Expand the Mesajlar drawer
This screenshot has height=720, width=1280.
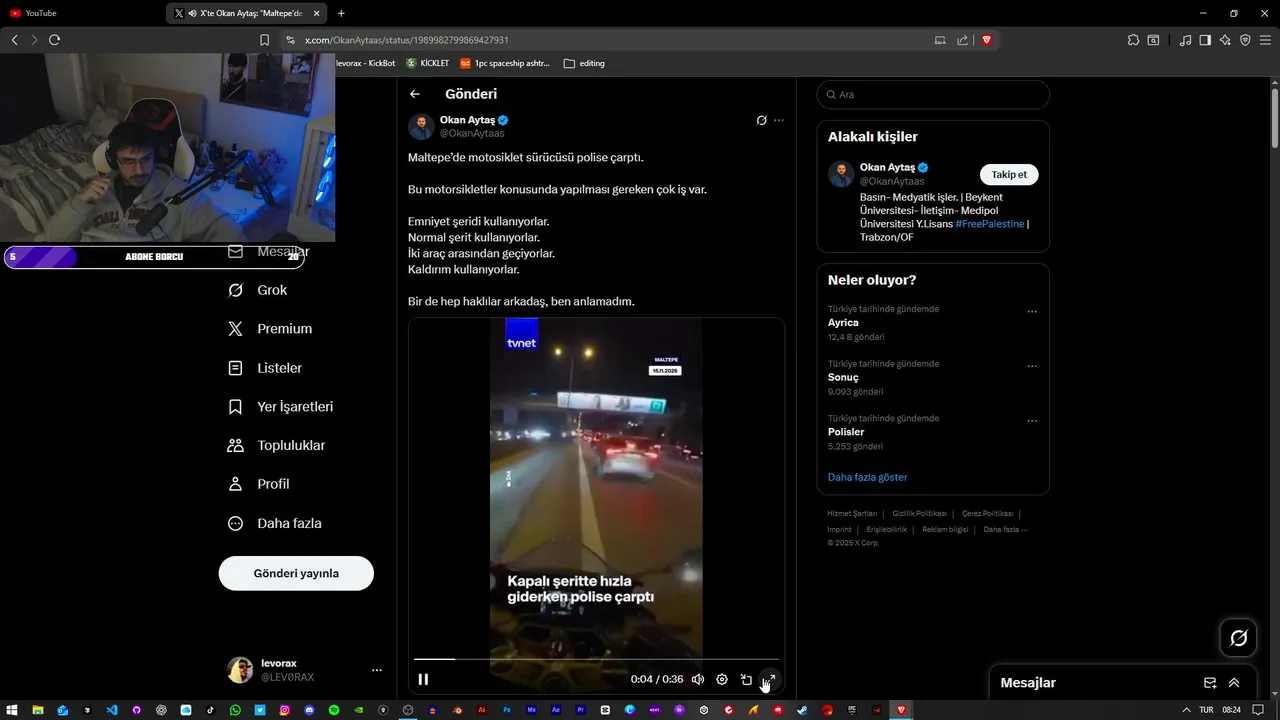1234,683
